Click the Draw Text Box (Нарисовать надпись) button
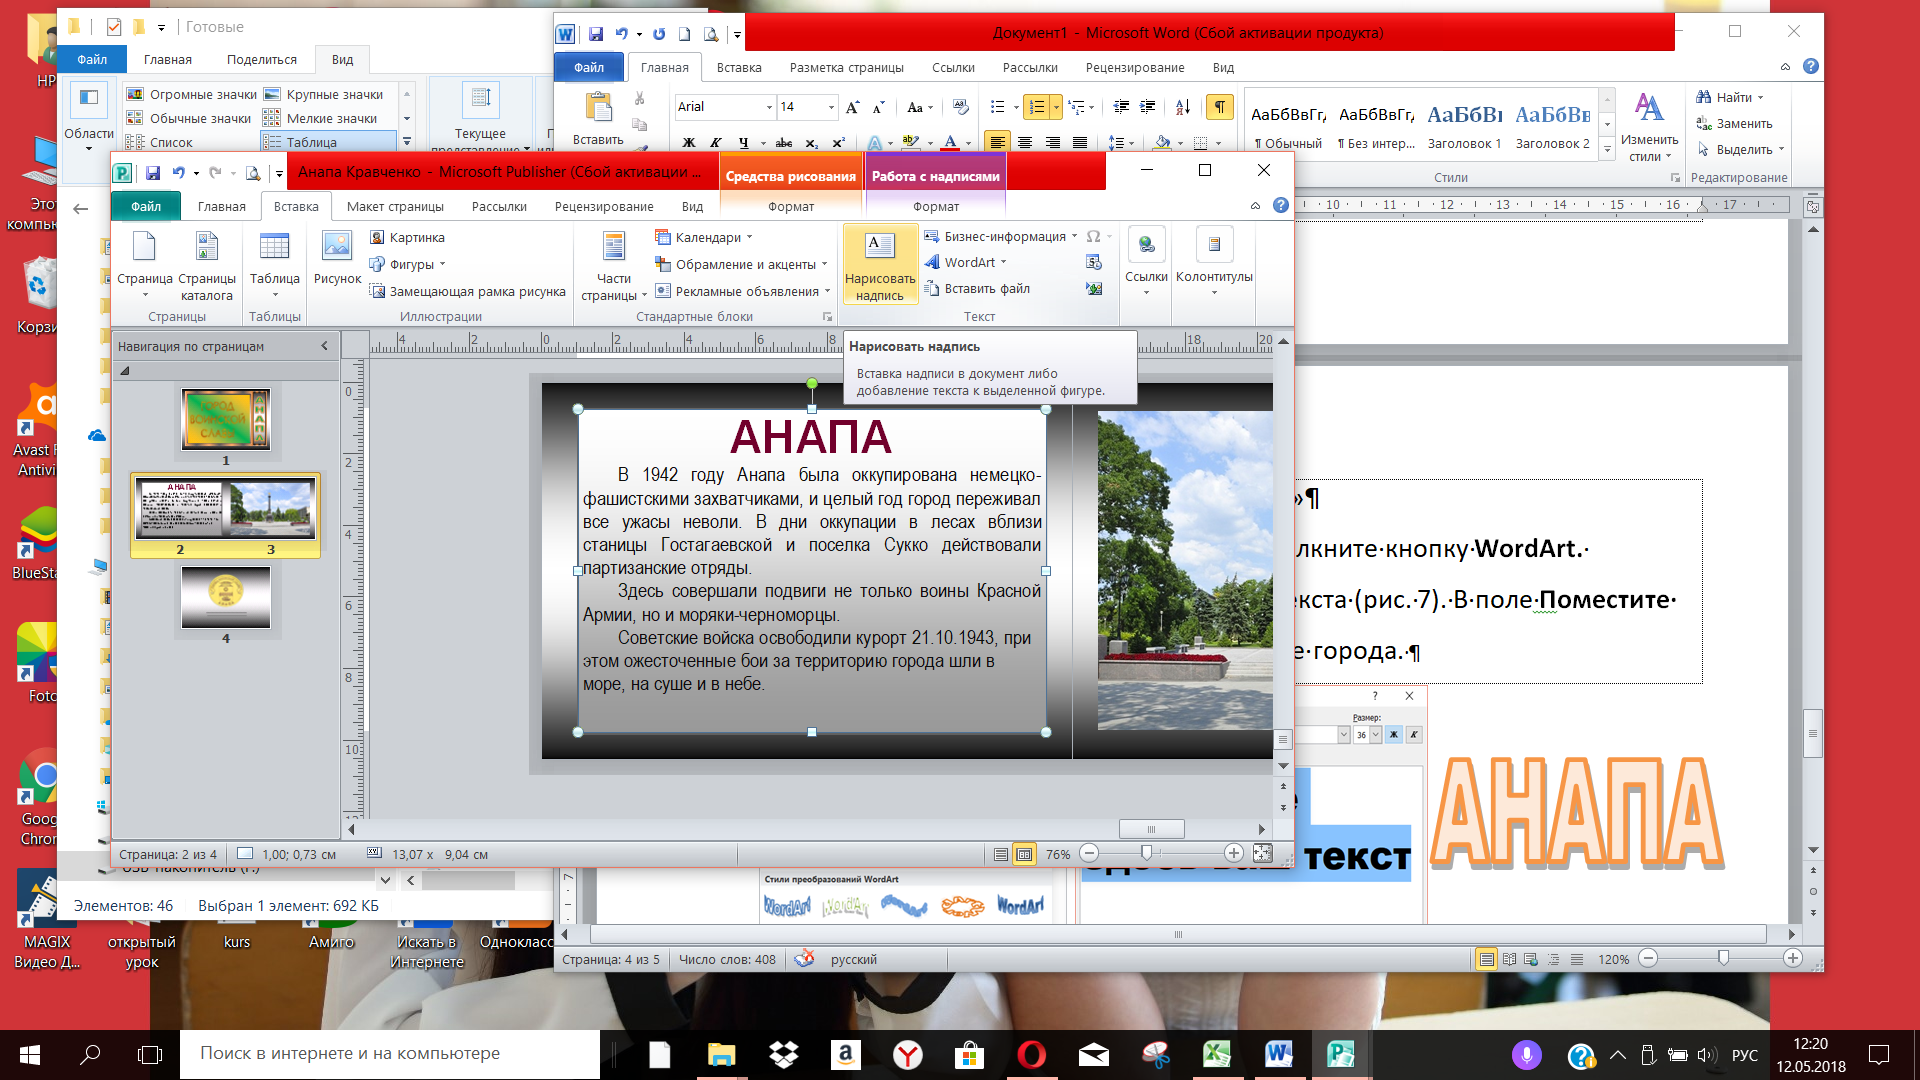 (880, 264)
